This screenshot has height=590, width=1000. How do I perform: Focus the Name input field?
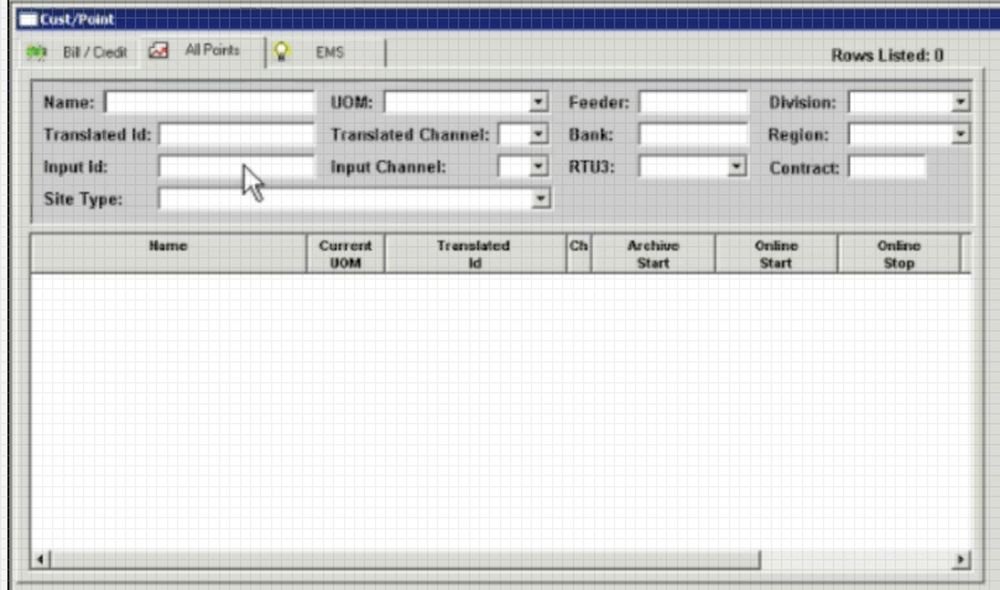[x=210, y=102]
